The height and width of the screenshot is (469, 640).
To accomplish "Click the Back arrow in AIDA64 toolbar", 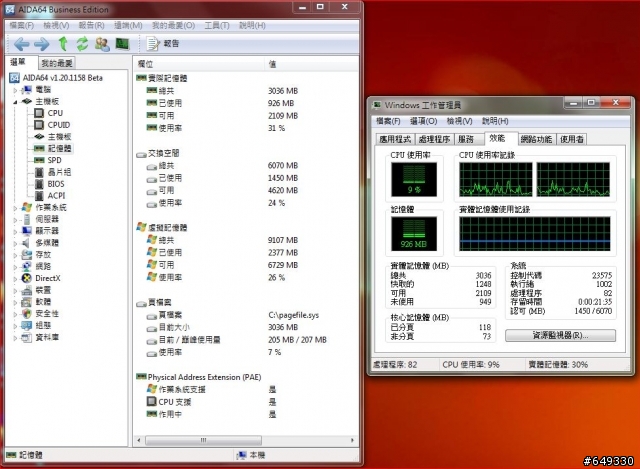I will click(x=22, y=44).
